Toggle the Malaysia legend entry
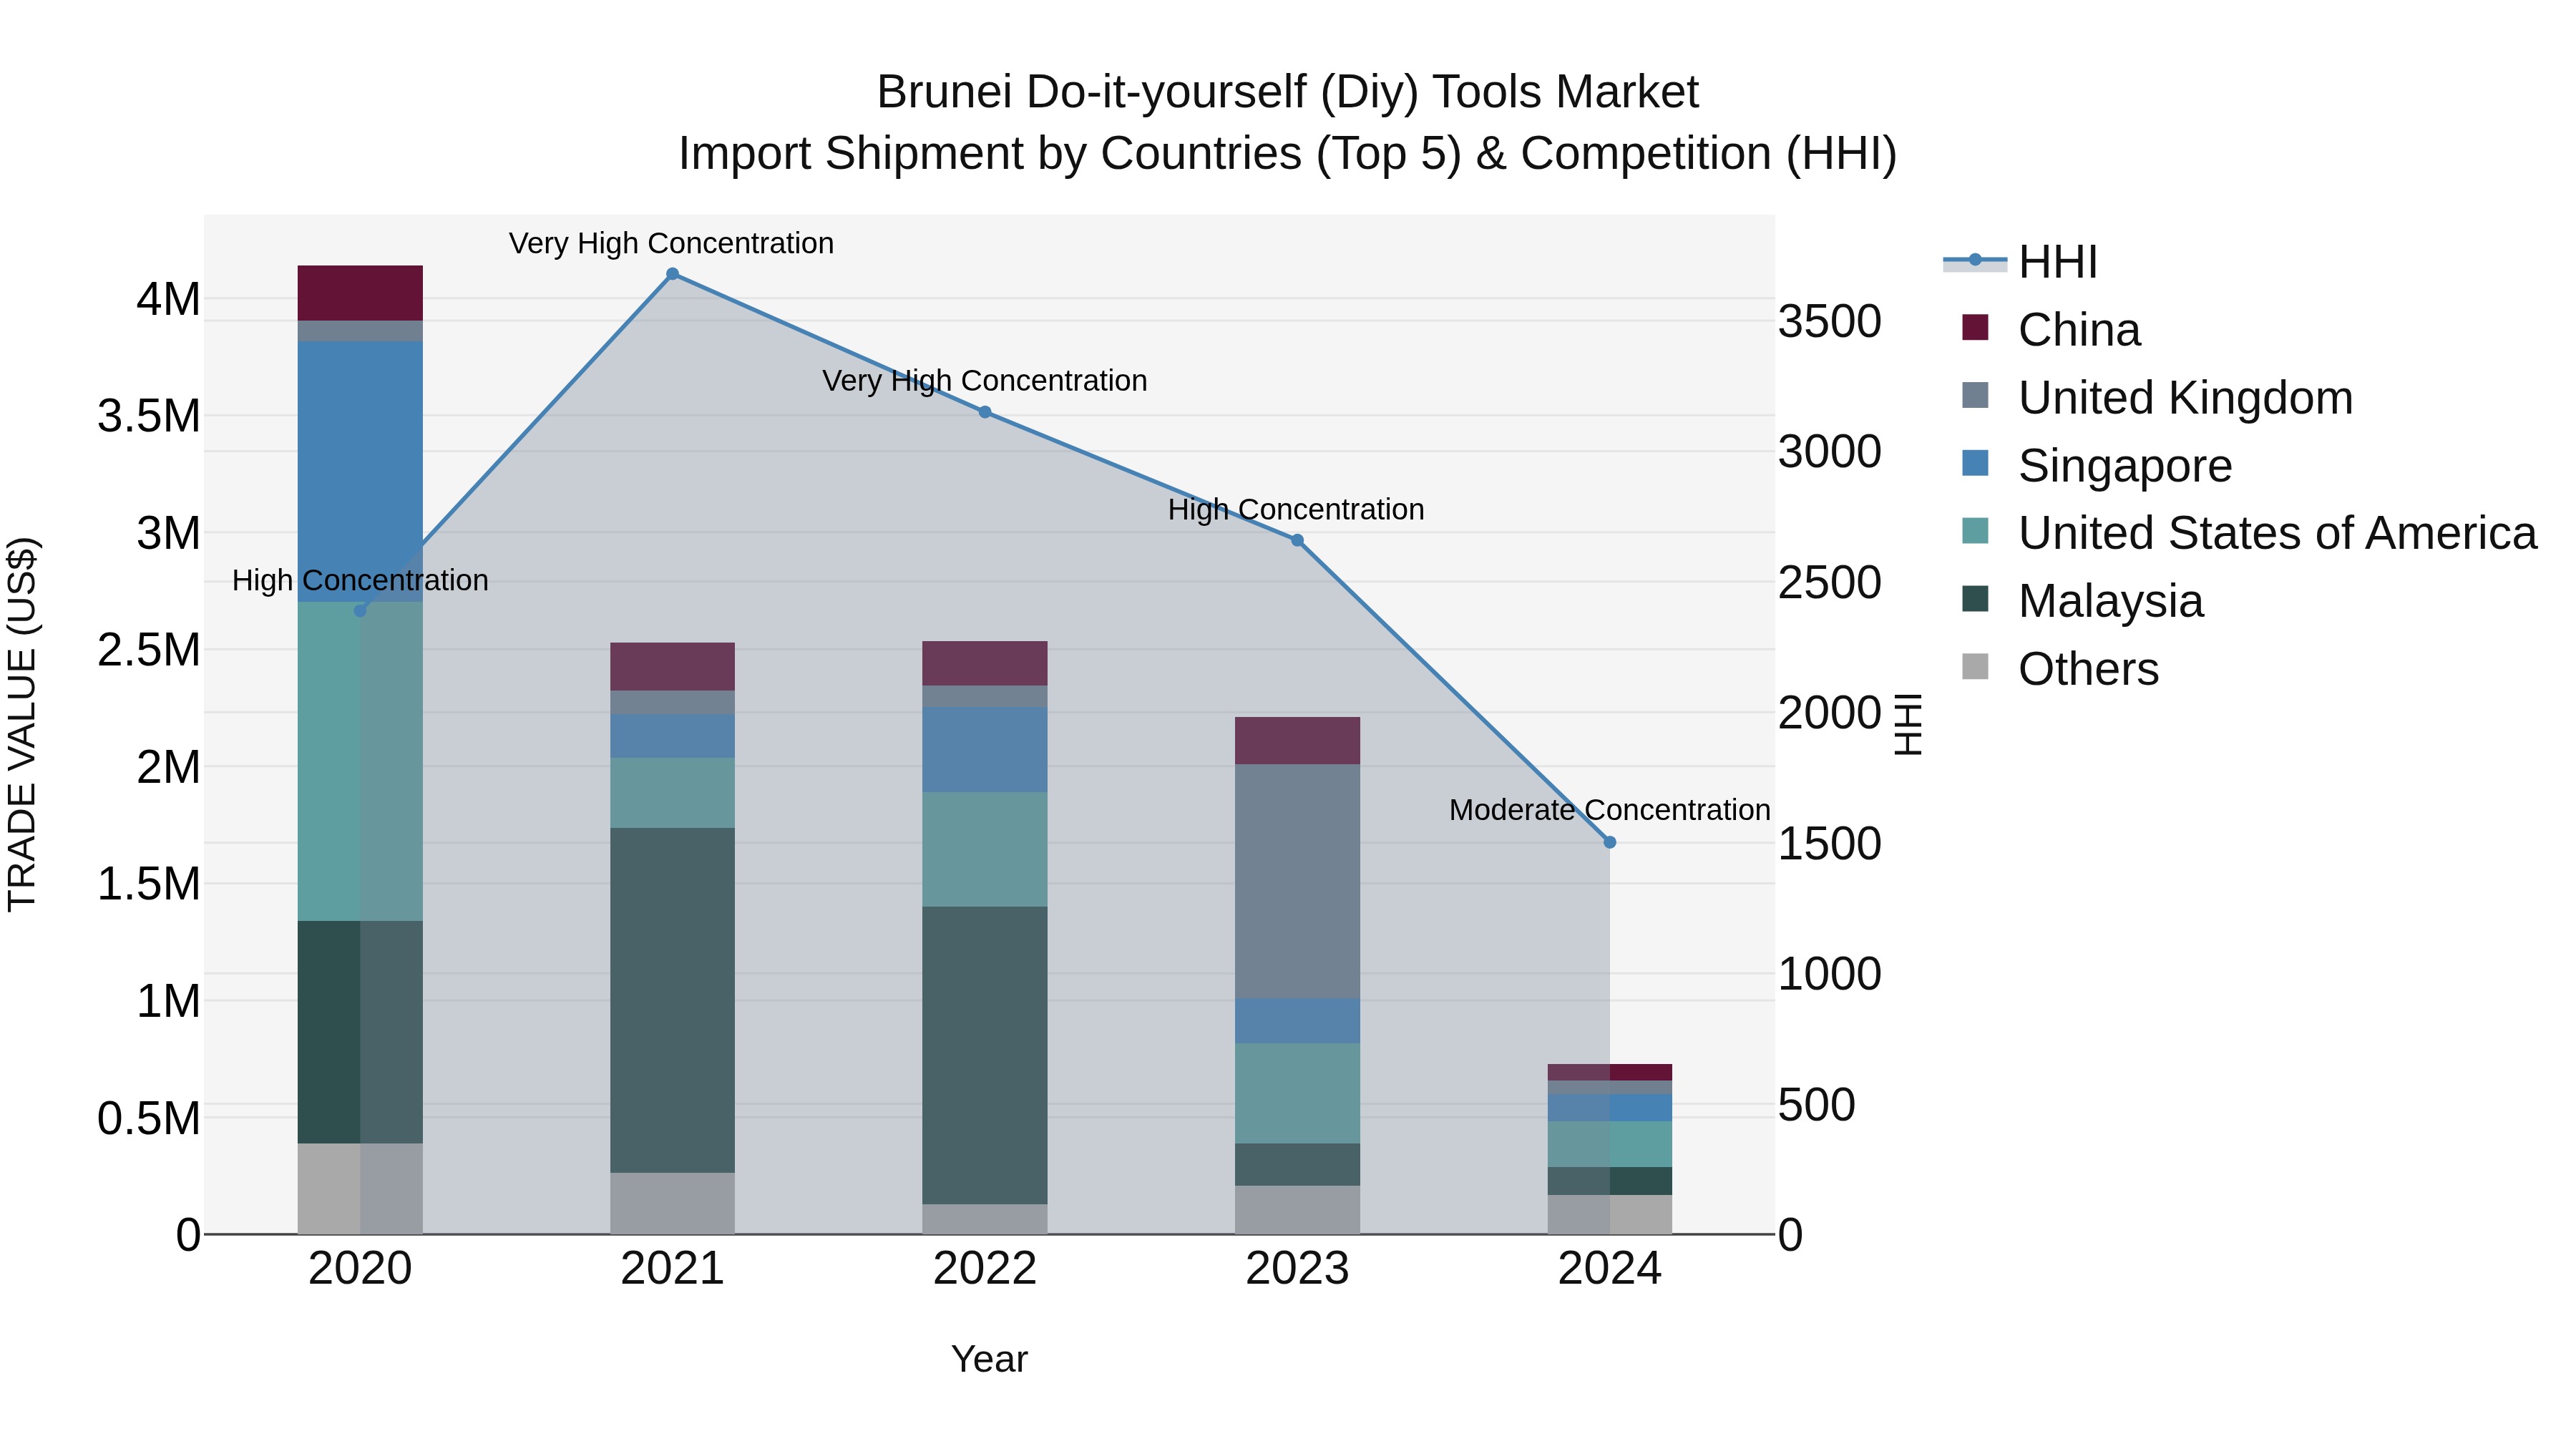Image resolution: width=2576 pixels, height=1449 pixels. tap(2082, 601)
